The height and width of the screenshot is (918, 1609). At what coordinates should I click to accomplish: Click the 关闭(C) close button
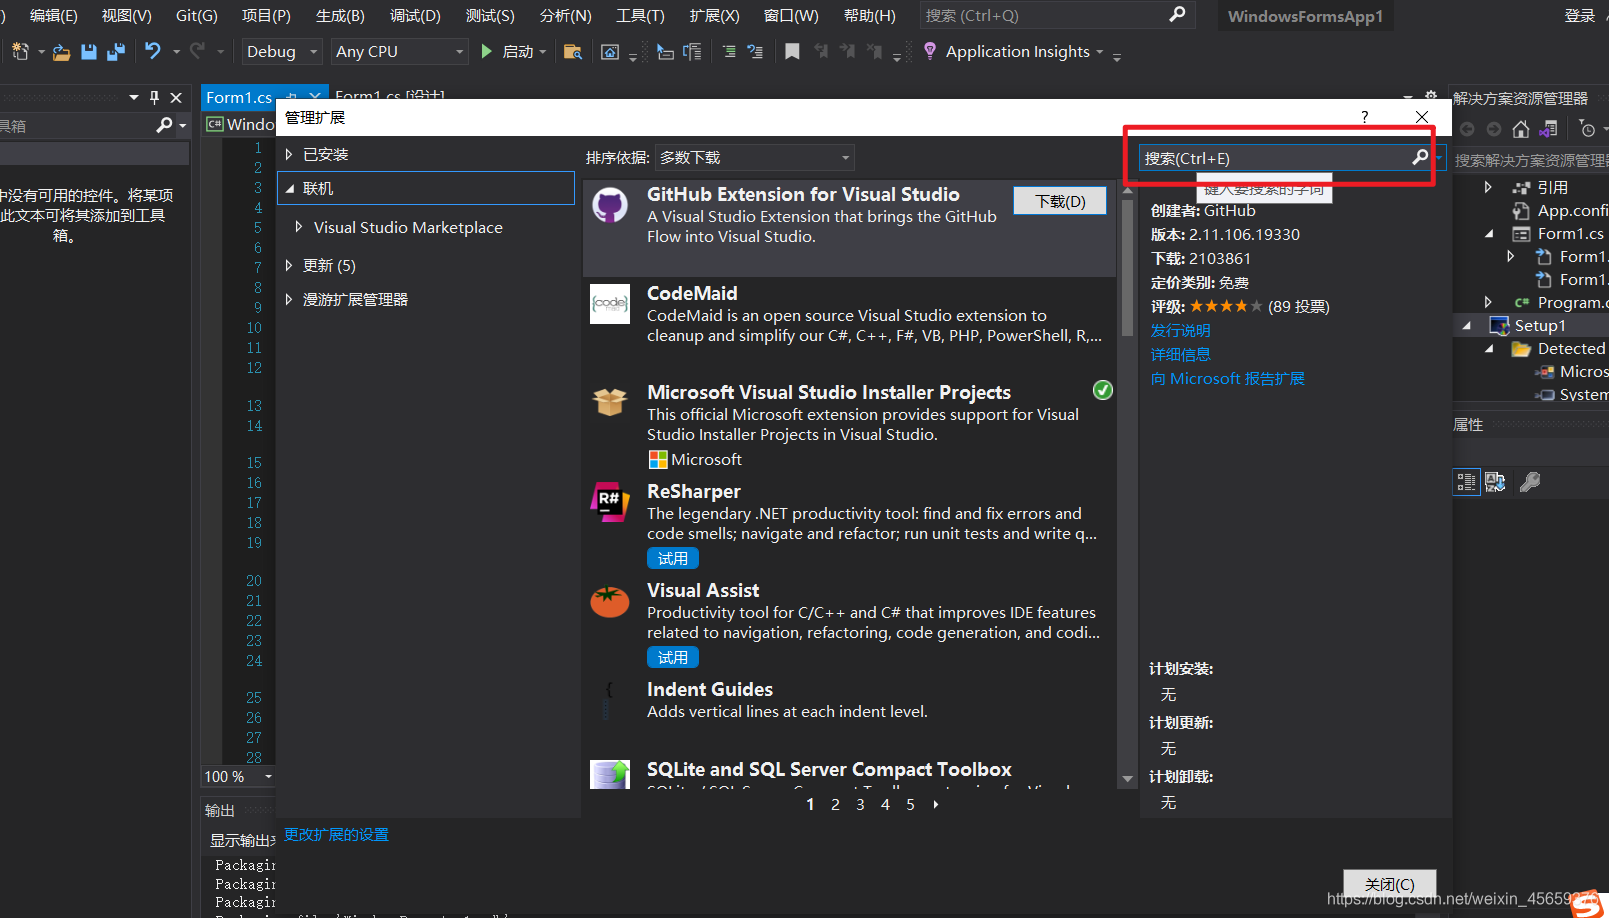click(1390, 884)
